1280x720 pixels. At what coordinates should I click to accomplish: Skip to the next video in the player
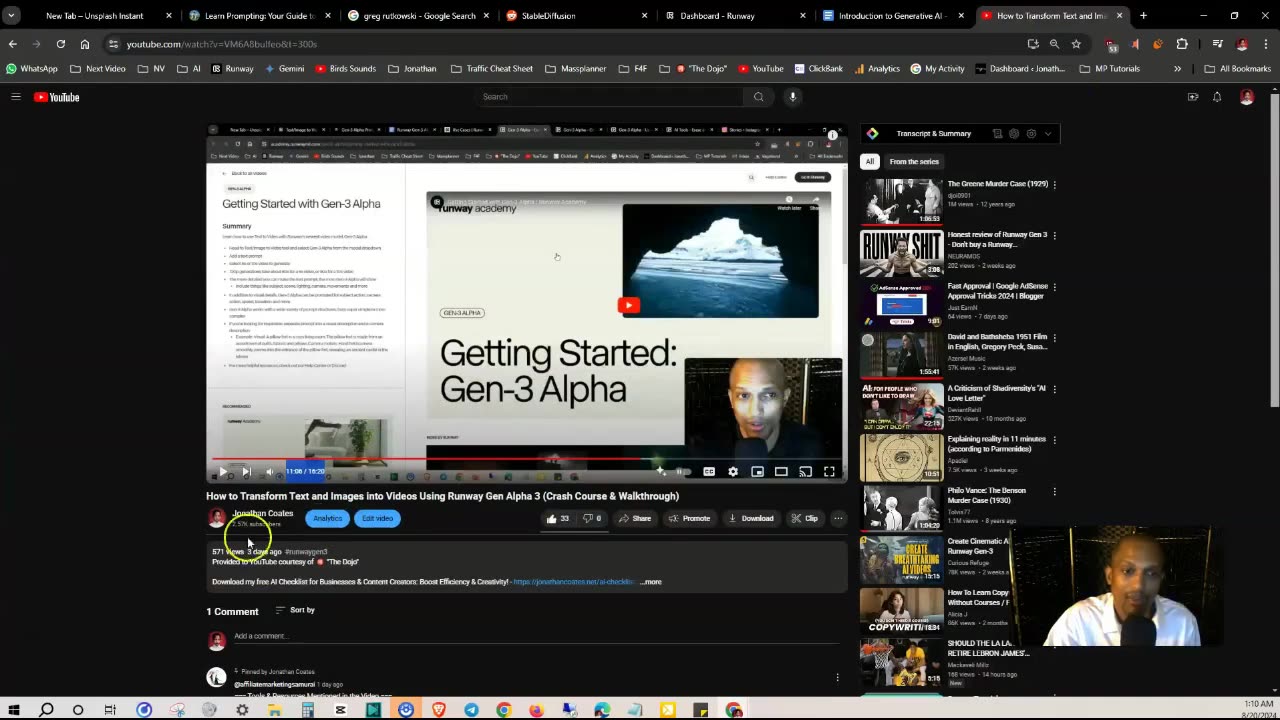pyautogui.click(x=246, y=472)
